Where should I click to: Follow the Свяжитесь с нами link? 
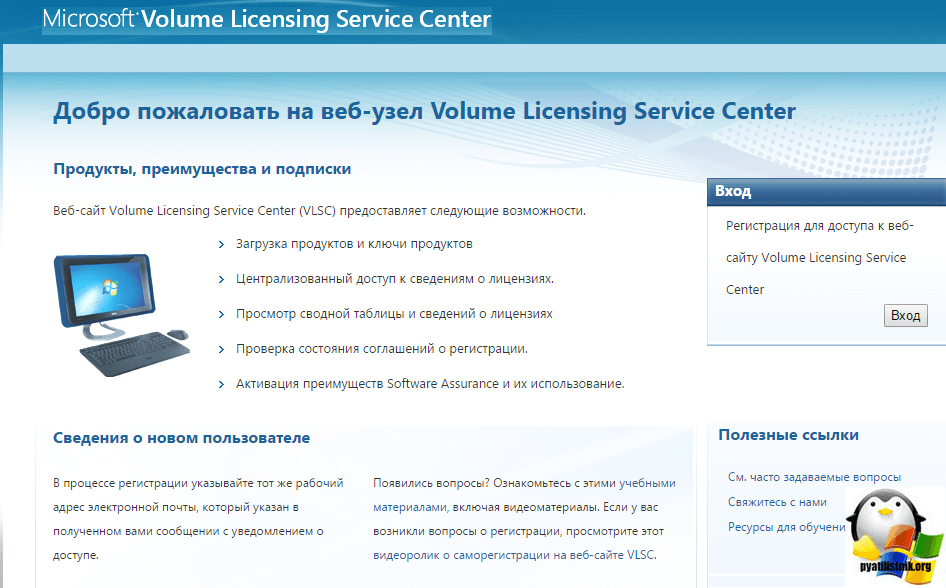tap(777, 502)
